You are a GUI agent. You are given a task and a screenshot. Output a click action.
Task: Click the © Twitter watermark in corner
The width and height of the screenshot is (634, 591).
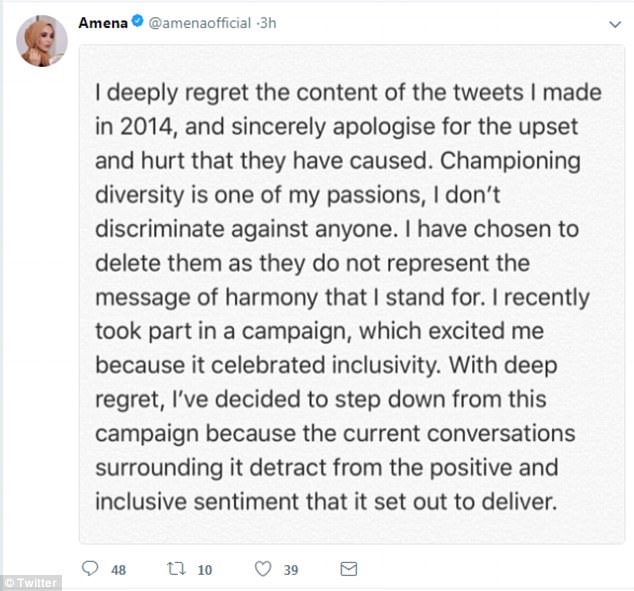31,582
